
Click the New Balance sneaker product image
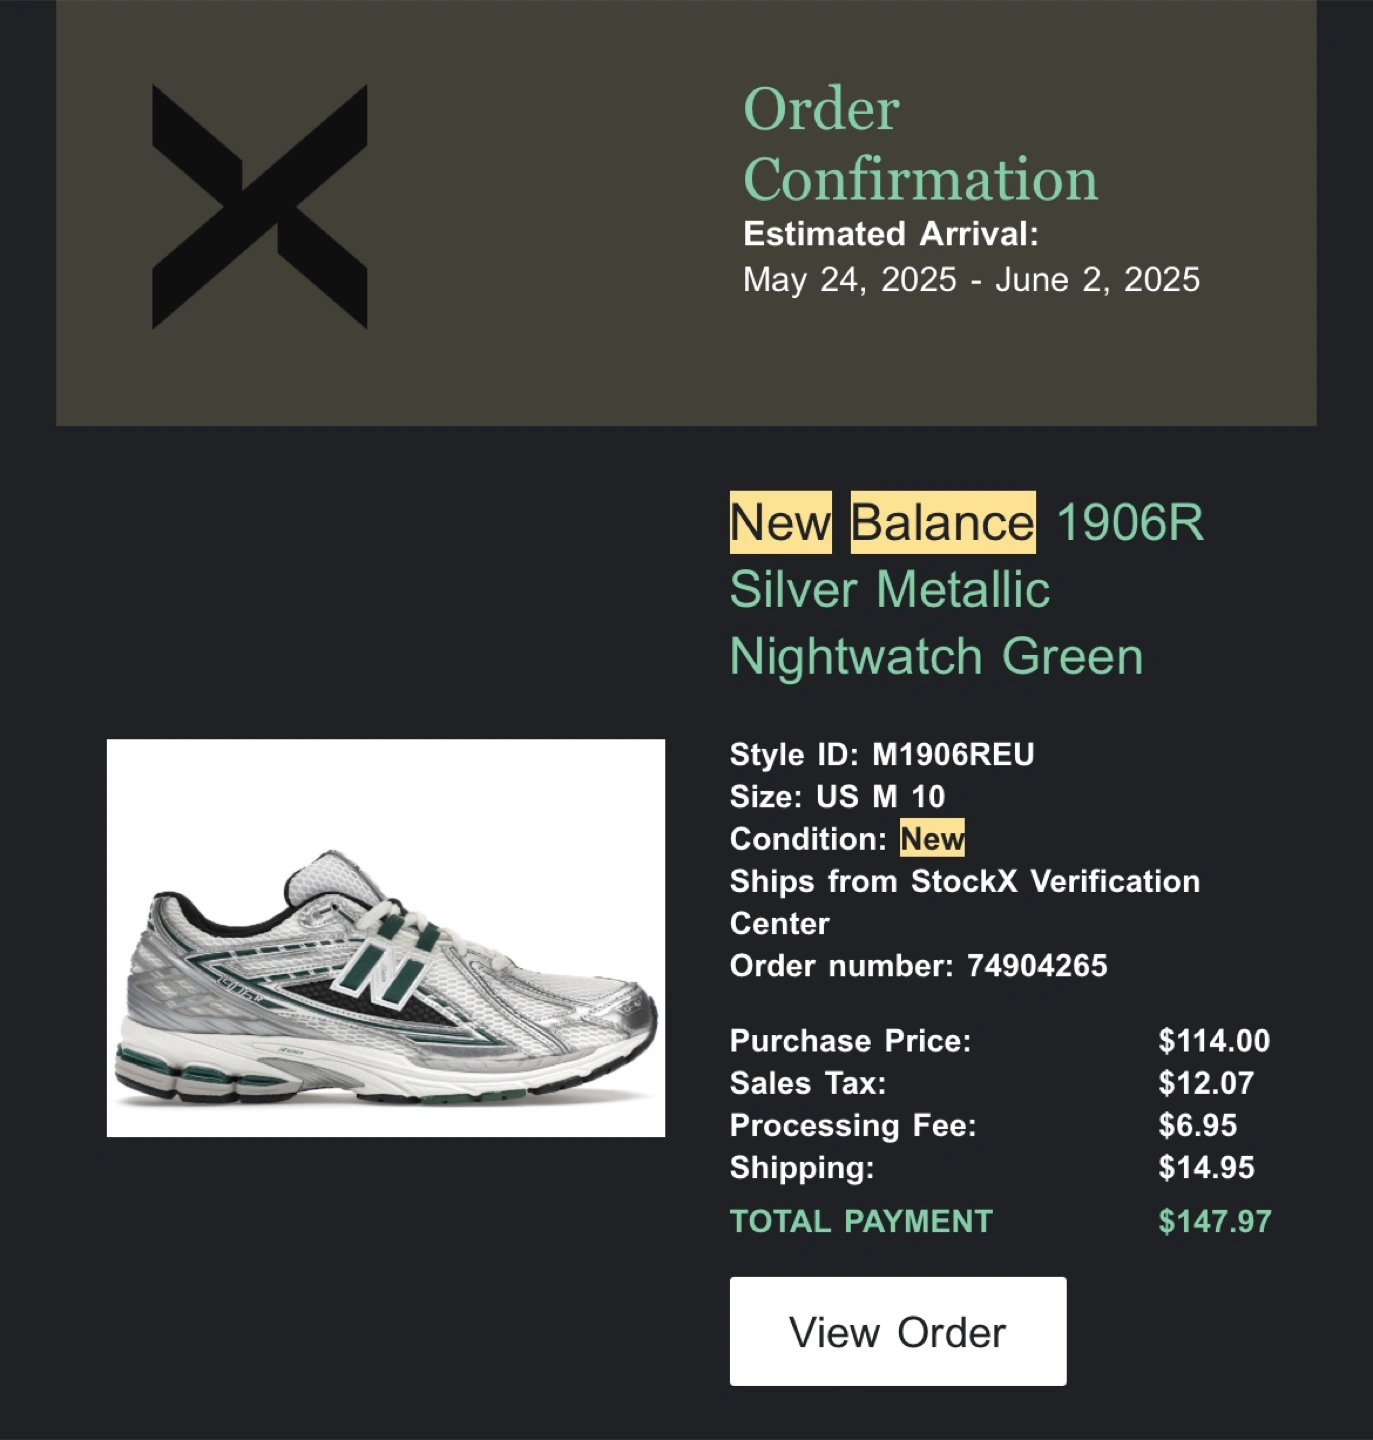point(386,938)
